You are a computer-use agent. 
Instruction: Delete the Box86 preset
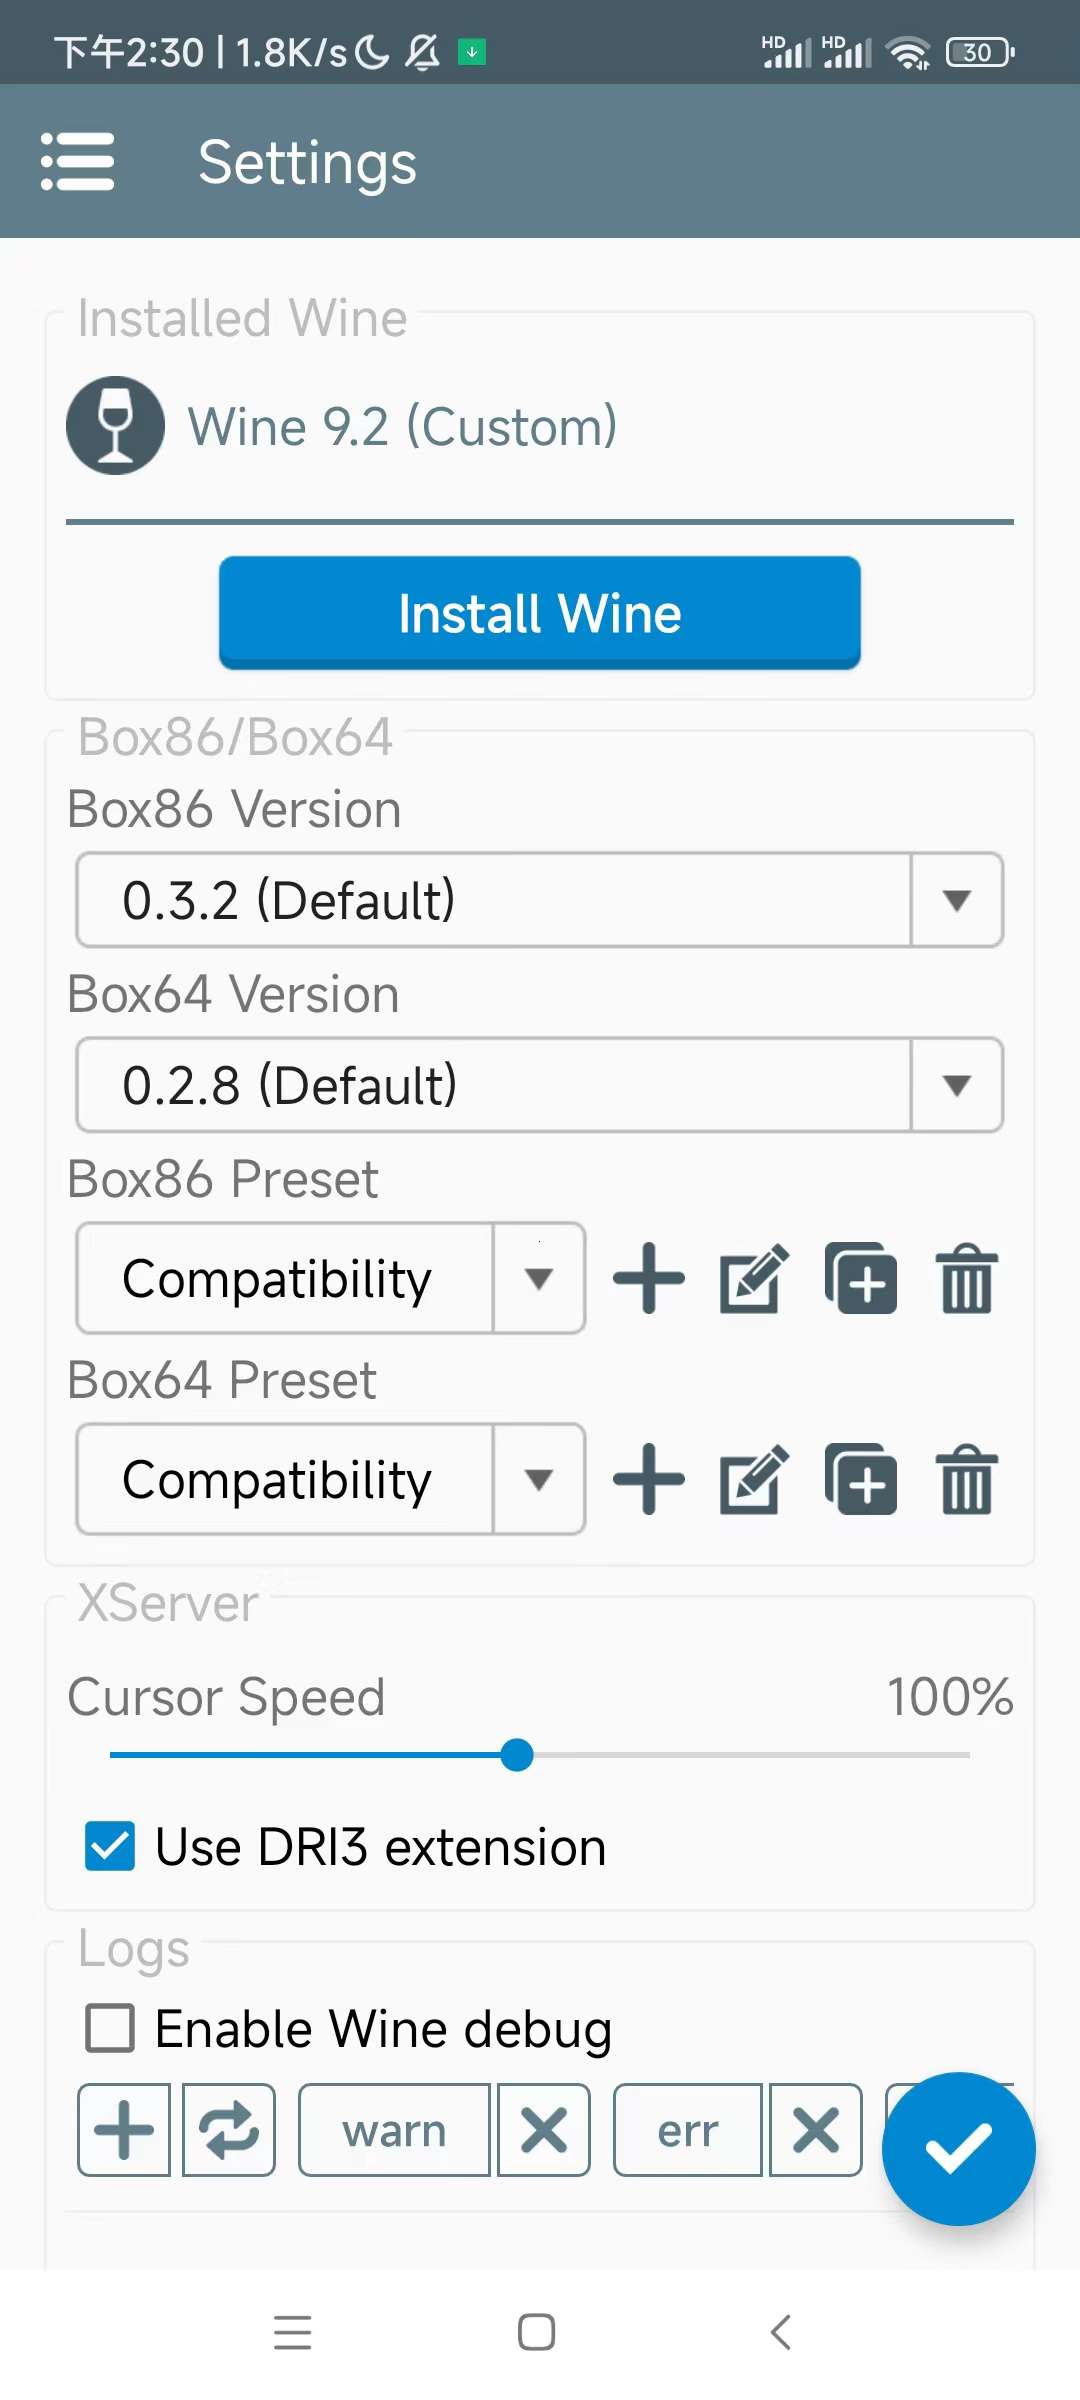click(x=967, y=1278)
